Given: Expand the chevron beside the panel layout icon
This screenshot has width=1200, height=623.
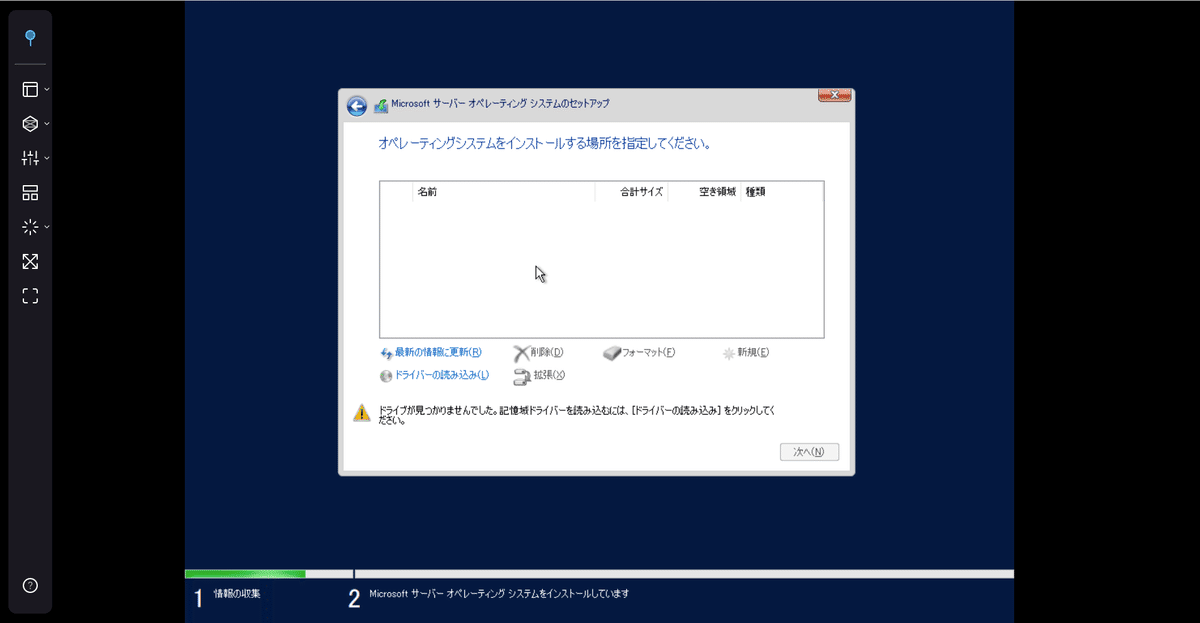Looking at the screenshot, I should 47,90.
